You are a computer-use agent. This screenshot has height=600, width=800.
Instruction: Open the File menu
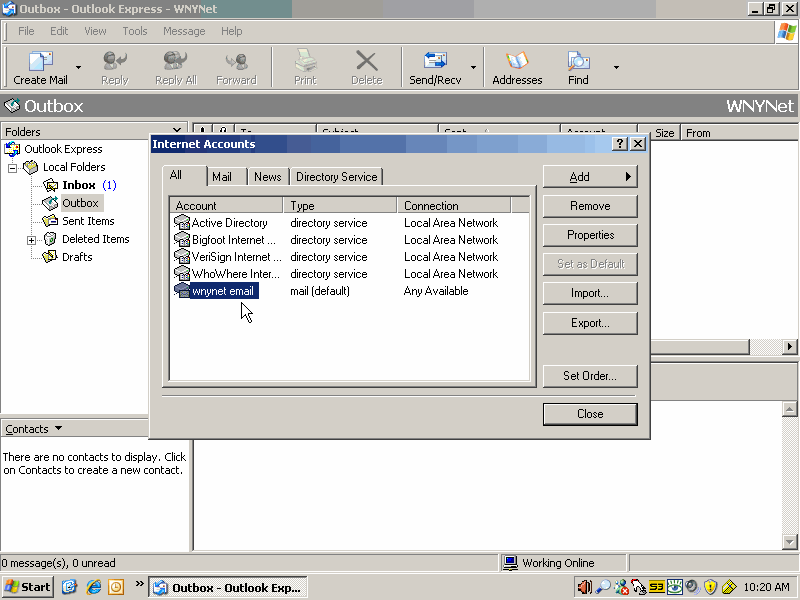(x=26, y=31)
